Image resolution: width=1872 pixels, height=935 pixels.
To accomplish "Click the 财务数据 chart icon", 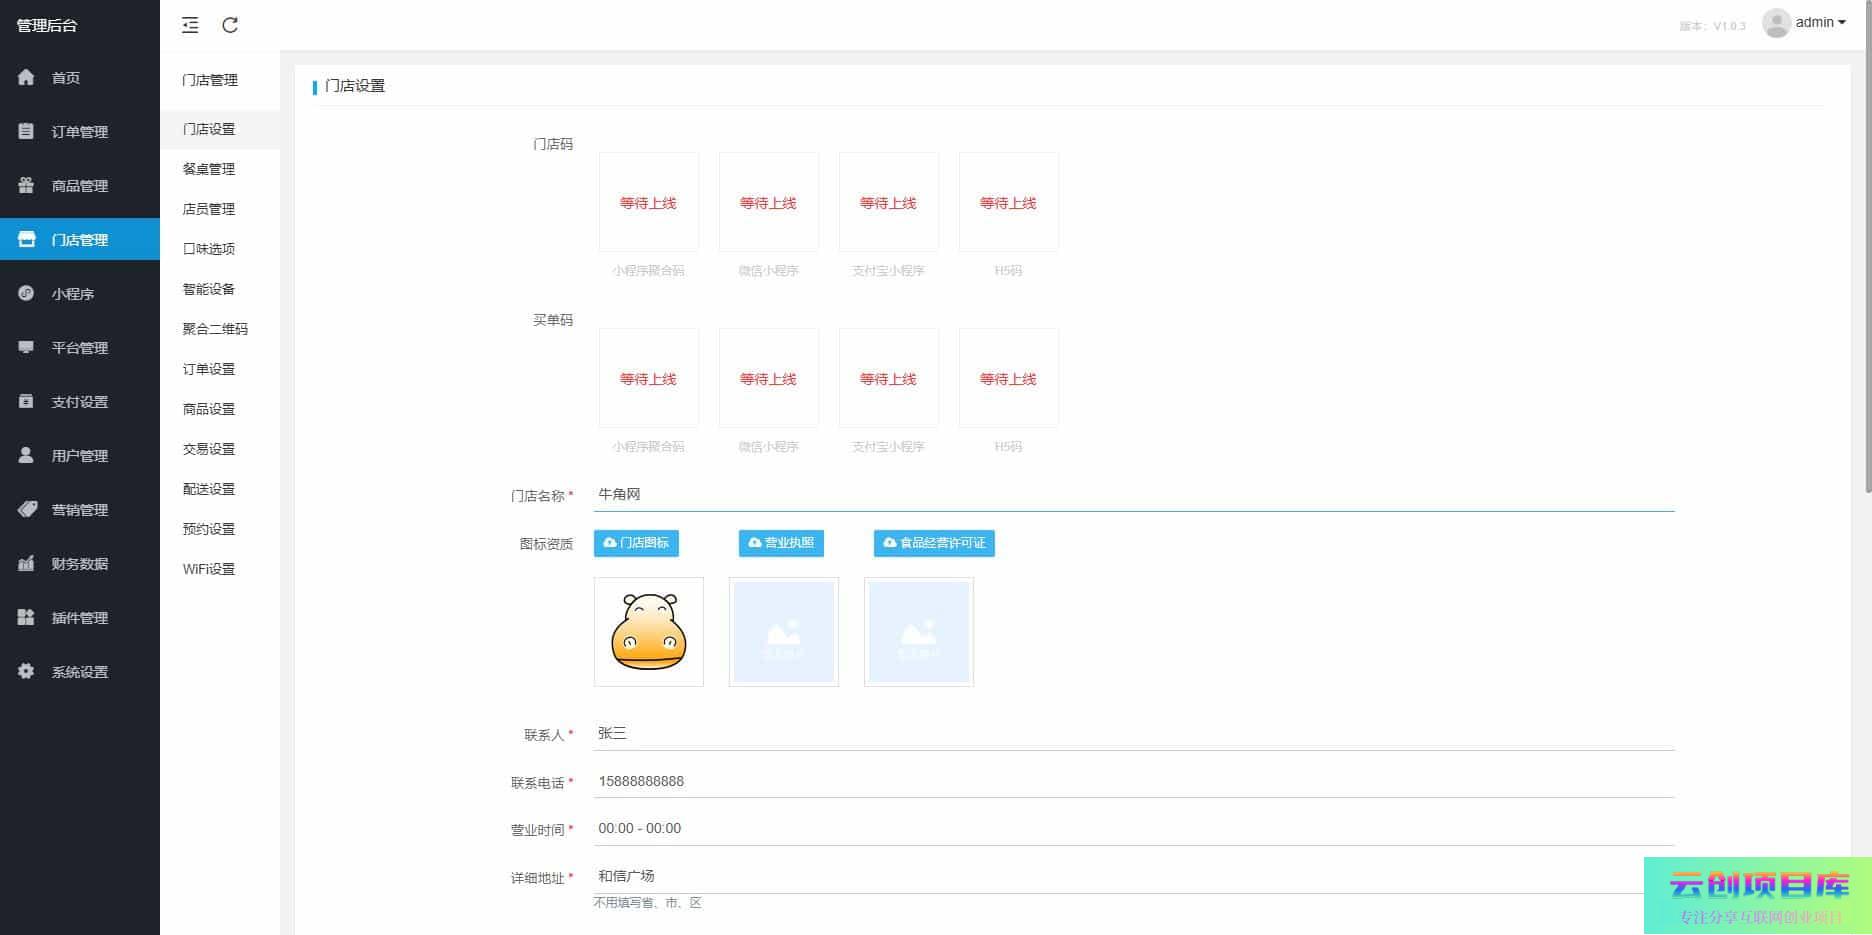I will click(x=26, y=564).
